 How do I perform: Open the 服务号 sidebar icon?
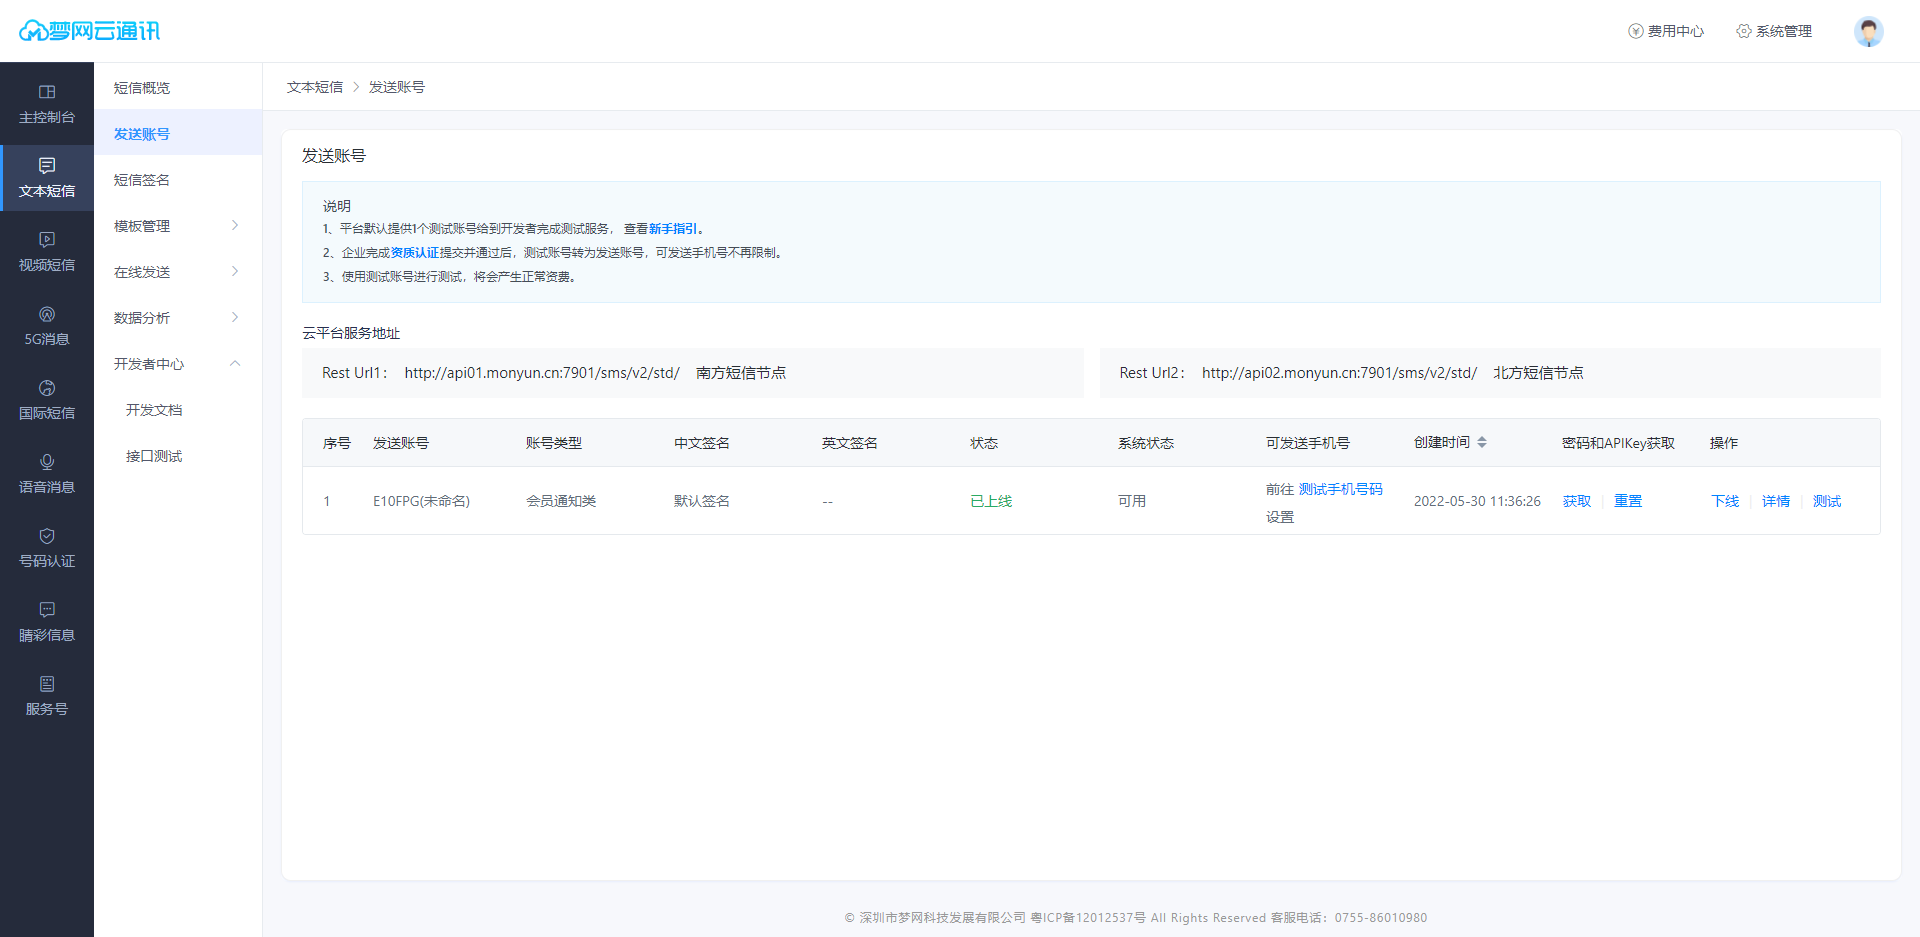(x=47, y=684)
